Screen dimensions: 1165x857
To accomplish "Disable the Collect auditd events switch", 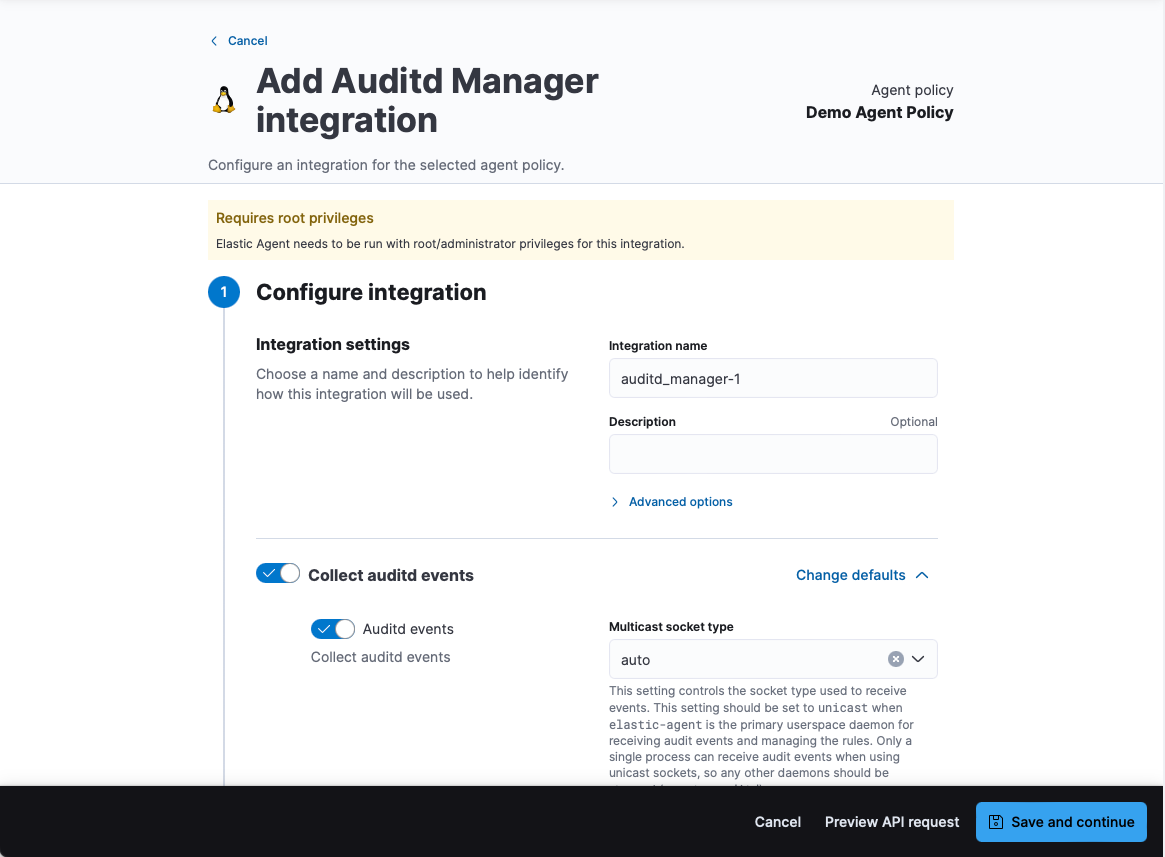I will 278,574.
